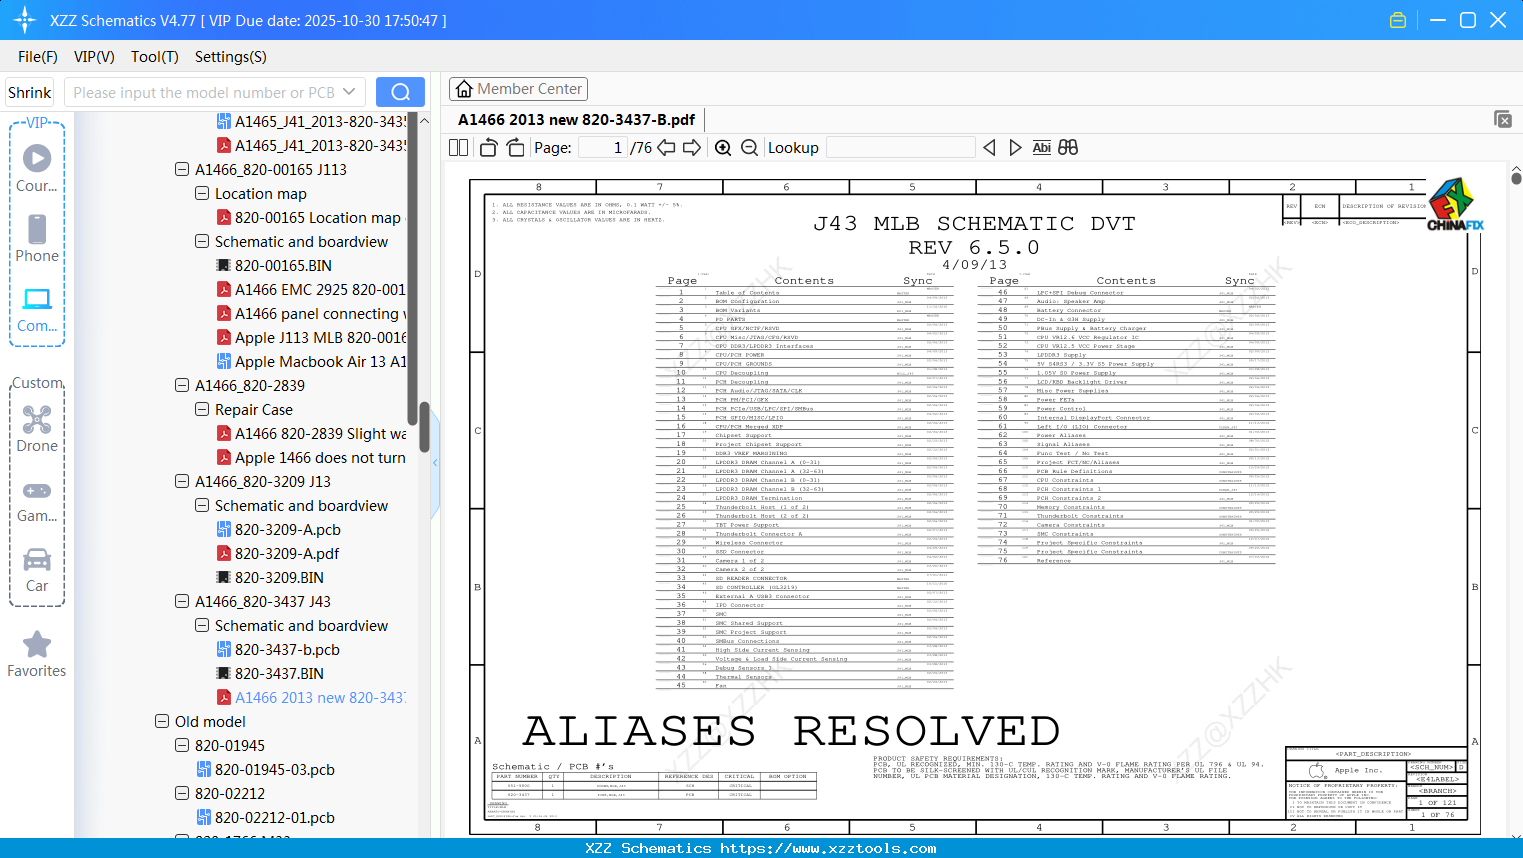Collapse the 820-02212 node
Screen dimensions: 1523x858
pyautogui.click(x=182, y=794)
